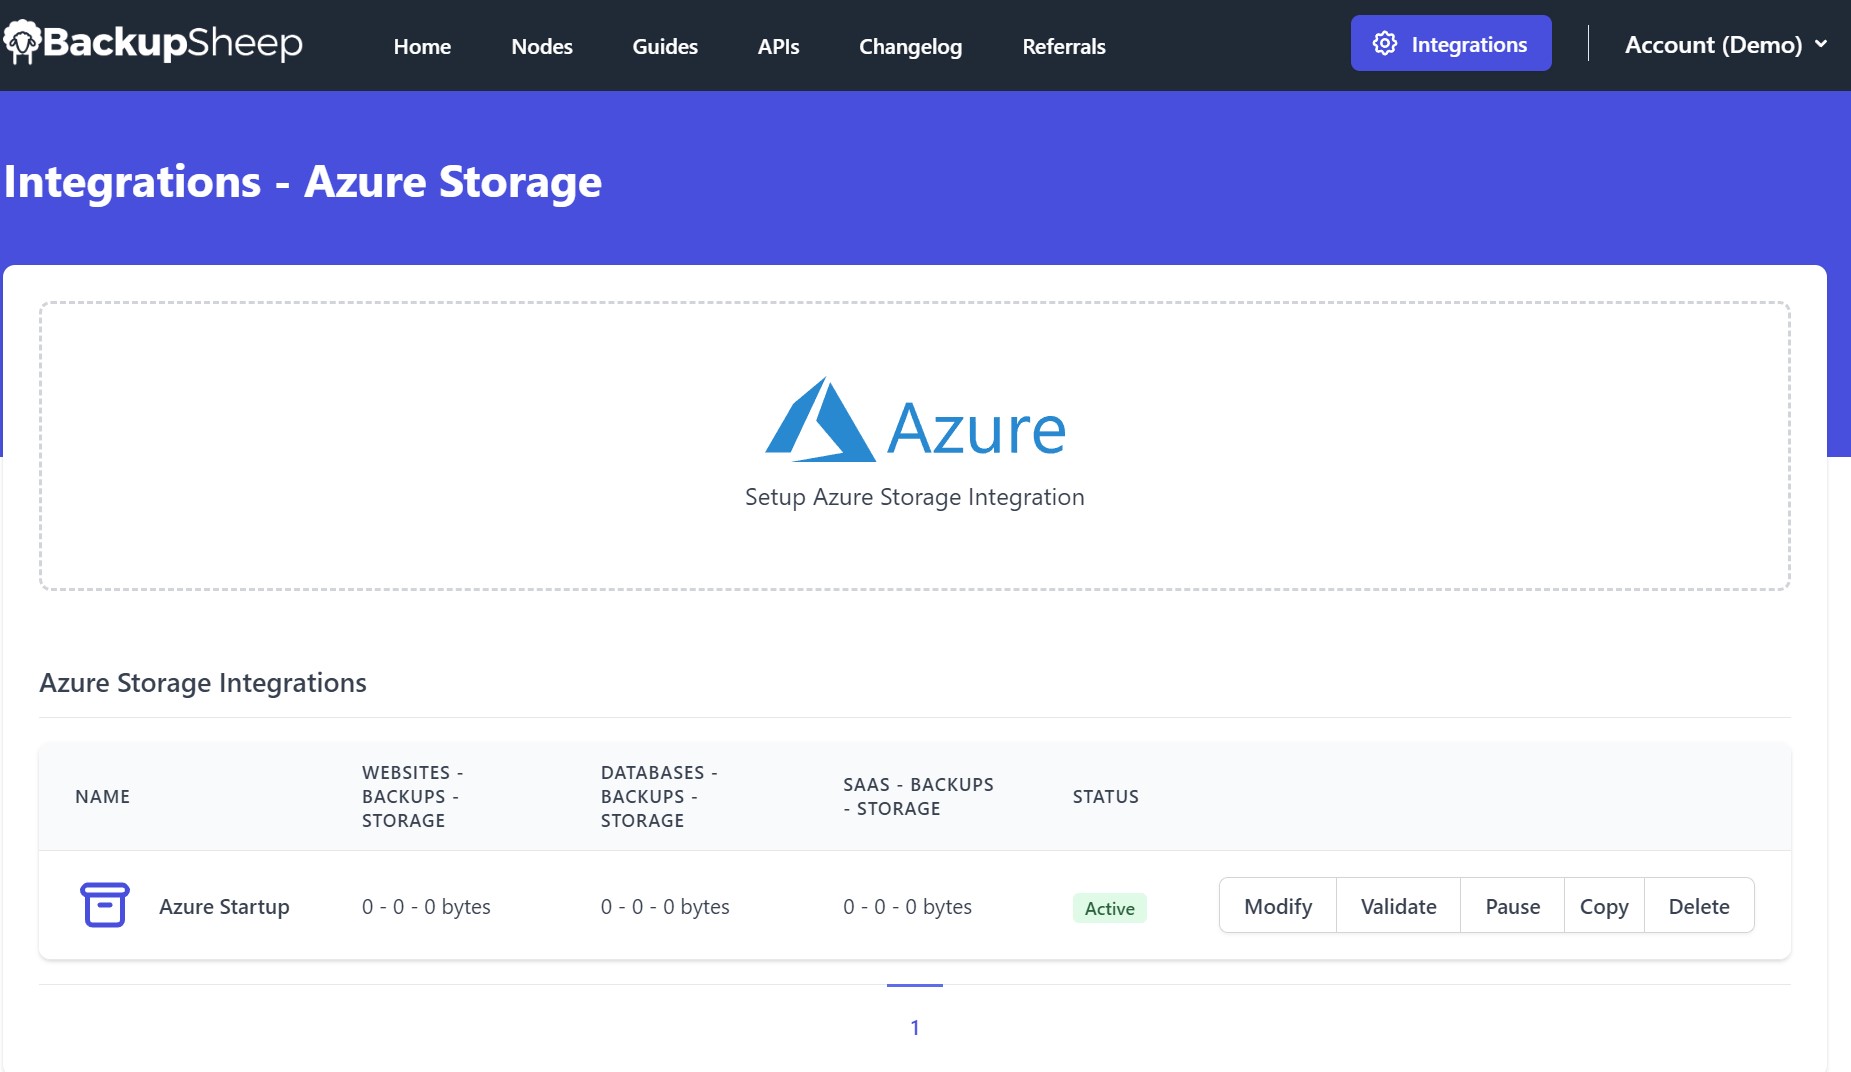
Task: Click the BackupSheep brand name text
Action: point(173,42)
